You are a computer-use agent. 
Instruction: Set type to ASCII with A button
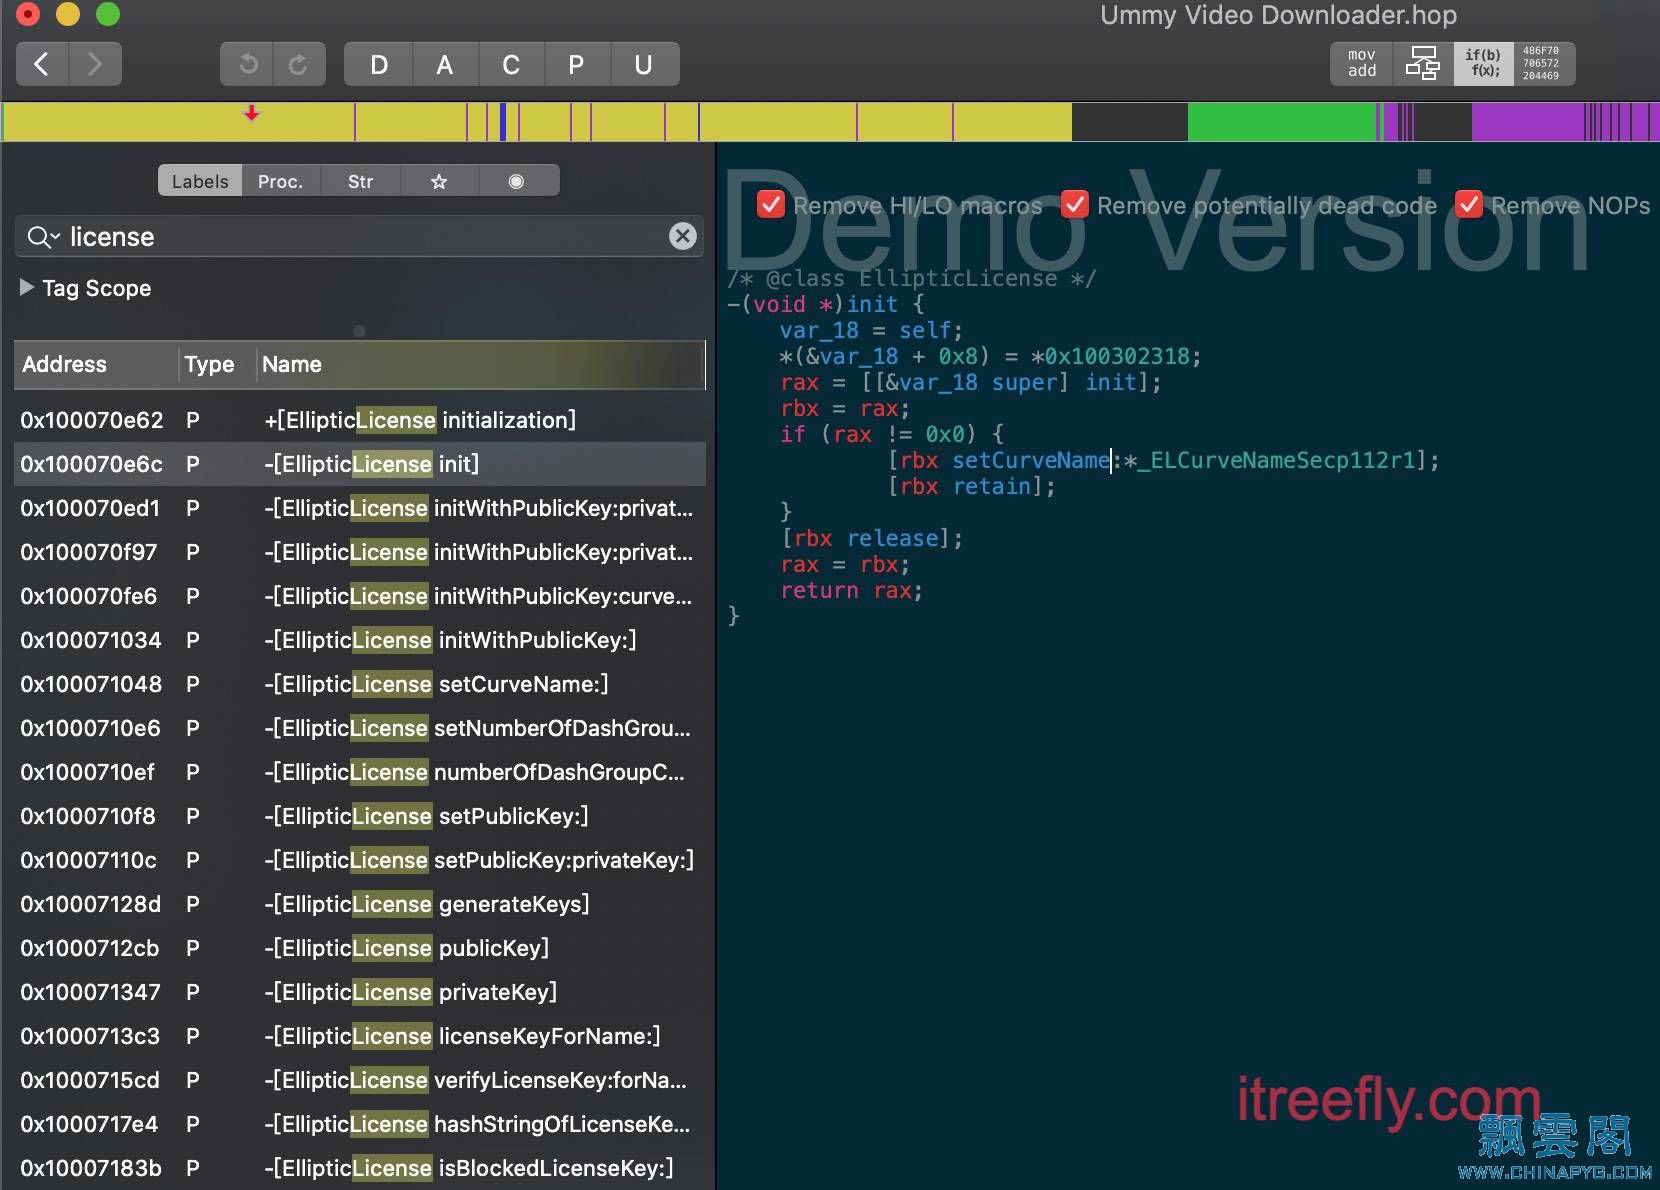coord(445,64)
